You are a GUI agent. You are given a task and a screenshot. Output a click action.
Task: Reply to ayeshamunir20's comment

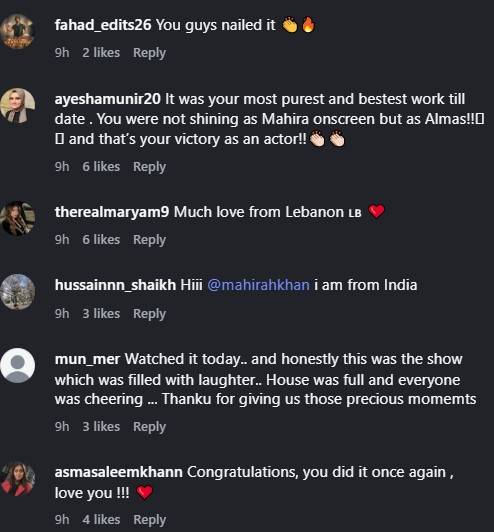tap(149, 167)
